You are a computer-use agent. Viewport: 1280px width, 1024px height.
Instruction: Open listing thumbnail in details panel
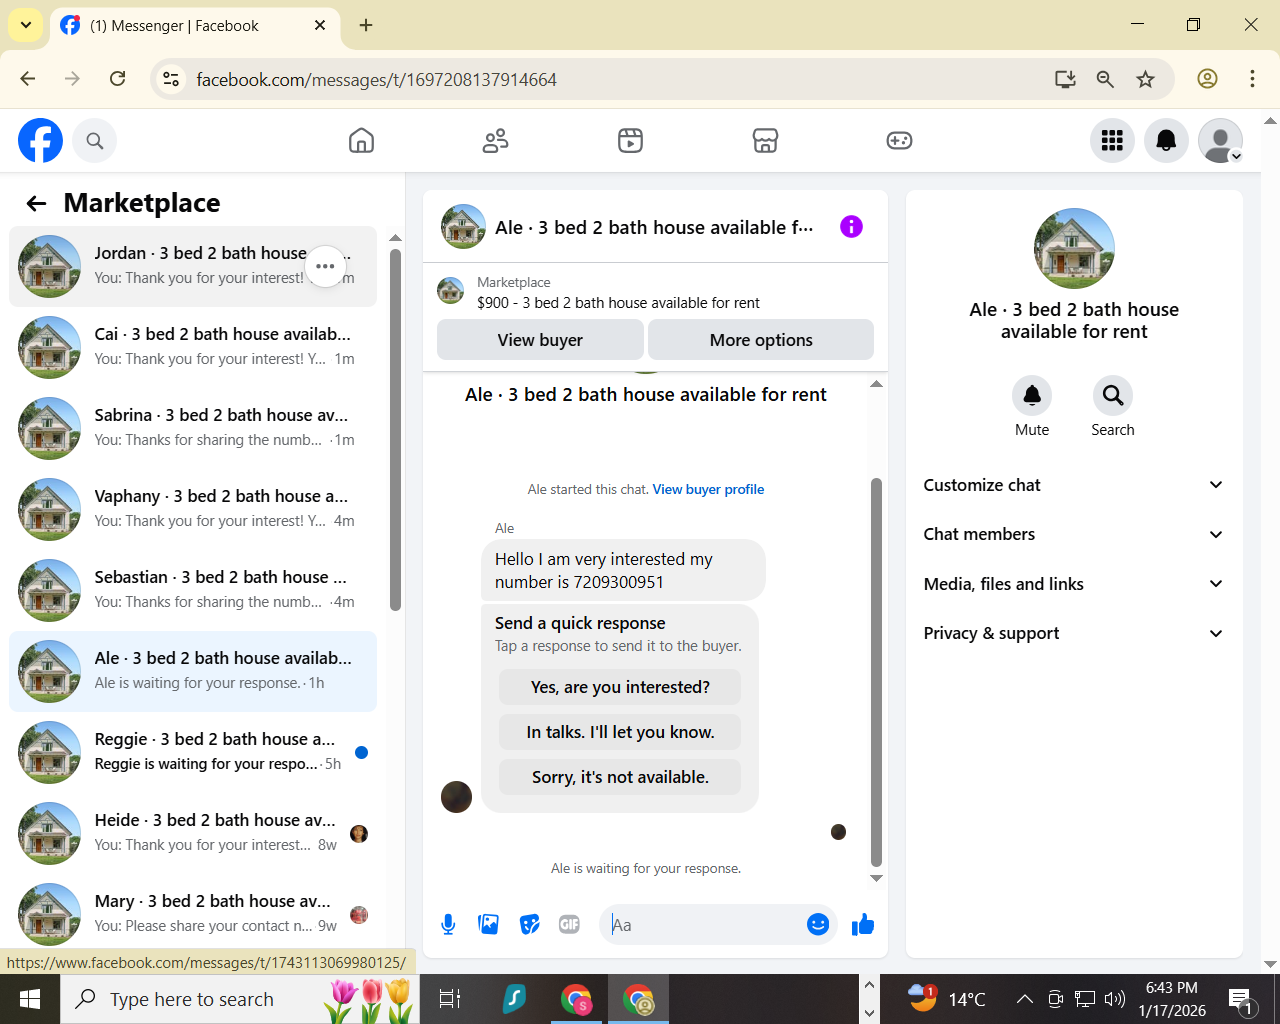(1074, 248)
